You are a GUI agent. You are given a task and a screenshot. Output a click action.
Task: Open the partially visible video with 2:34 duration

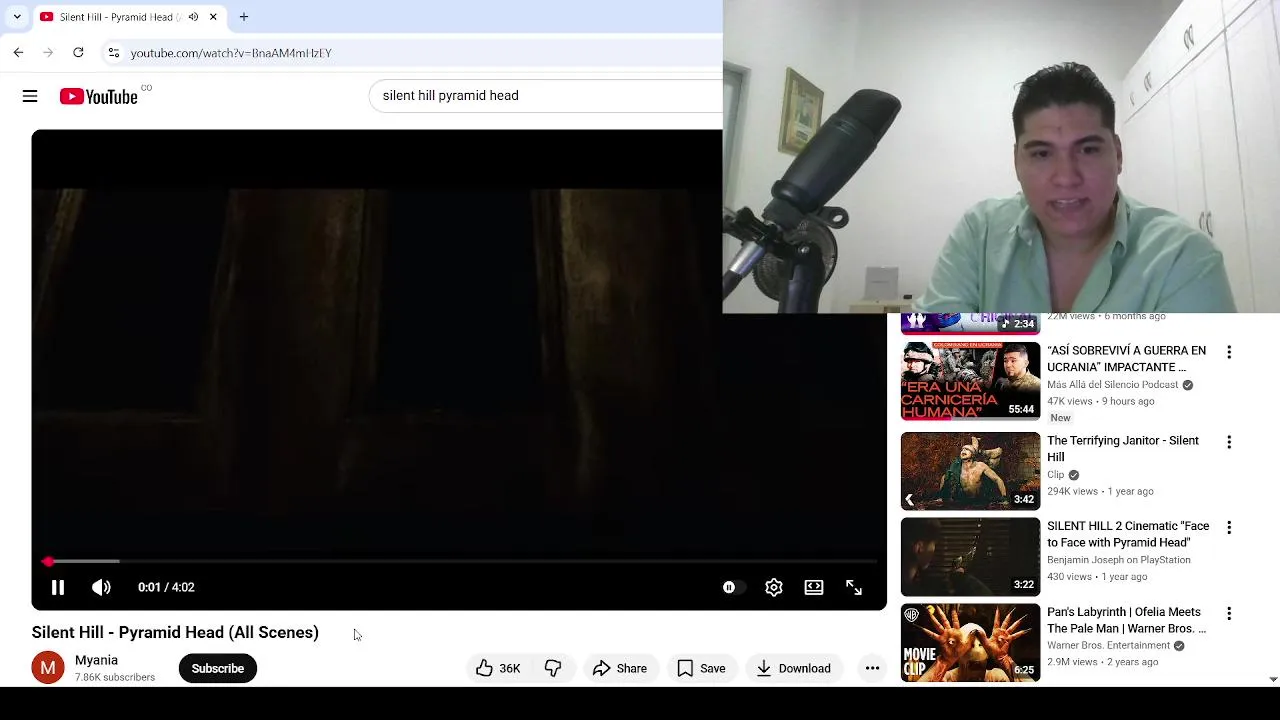(x=970, y=323)
